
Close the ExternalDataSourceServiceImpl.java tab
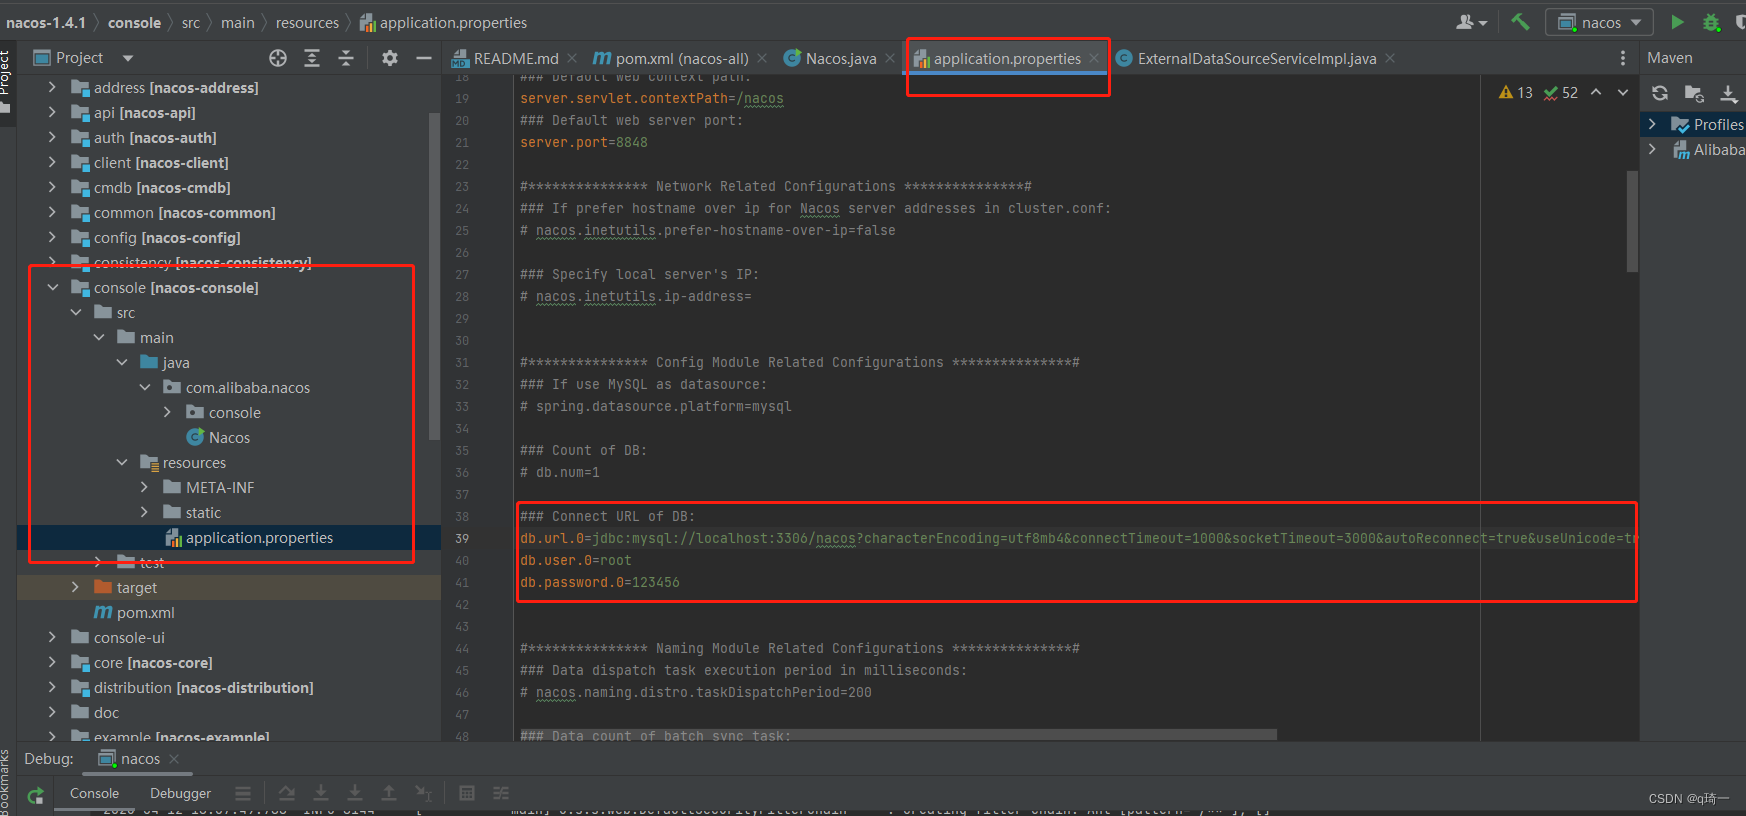point(1390,58)
